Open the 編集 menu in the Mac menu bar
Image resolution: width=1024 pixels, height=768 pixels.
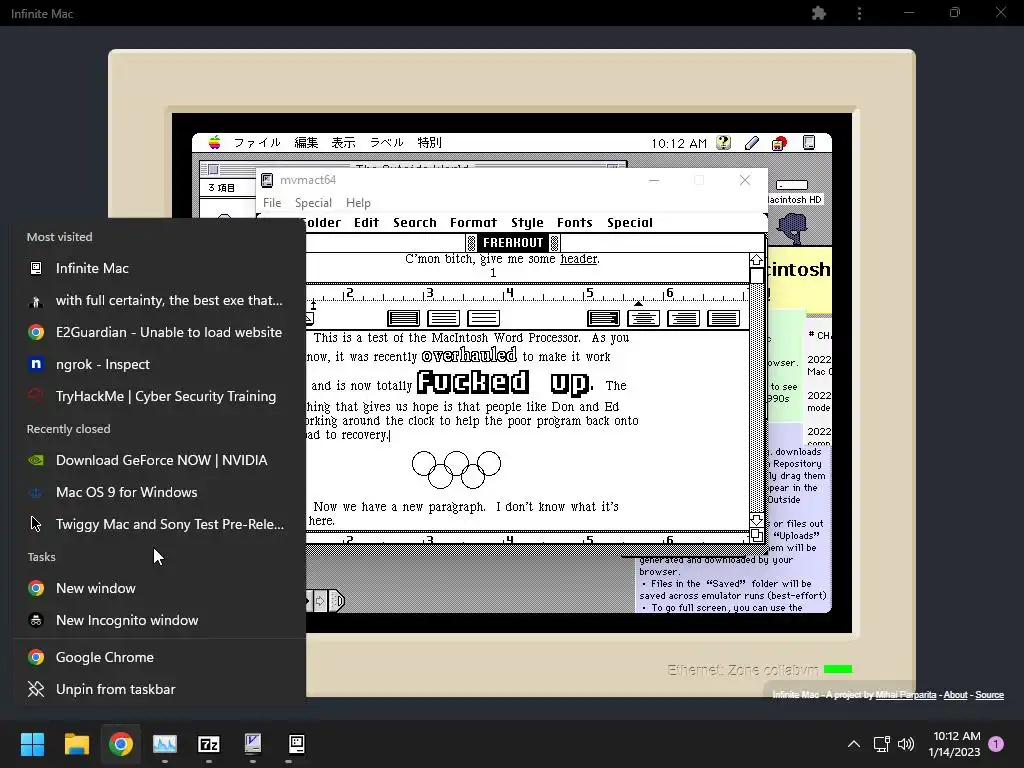coord(306,142)
